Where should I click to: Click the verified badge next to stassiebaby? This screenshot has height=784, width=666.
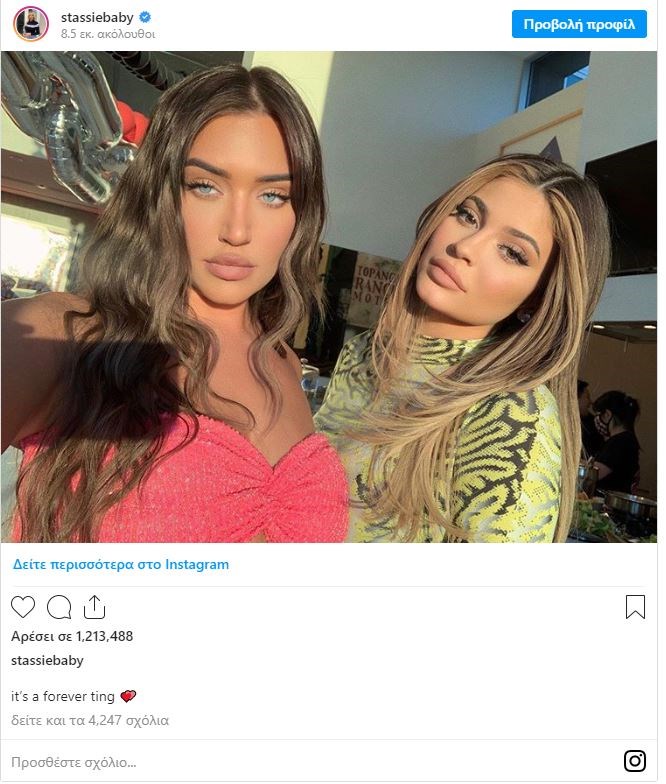click(x=145, y=18)
